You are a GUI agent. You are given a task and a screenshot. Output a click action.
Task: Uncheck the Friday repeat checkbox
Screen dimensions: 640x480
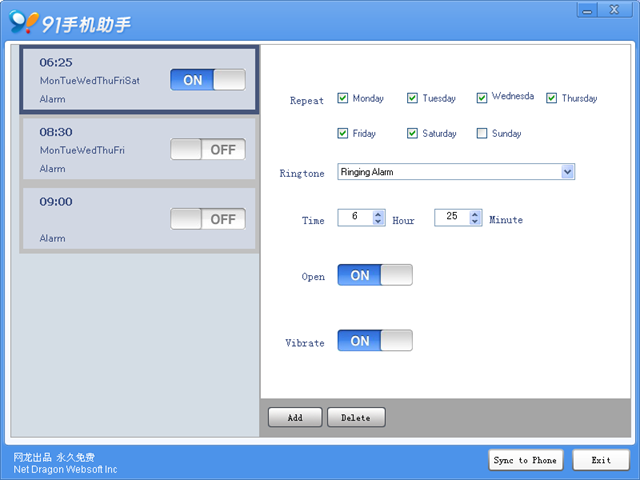point(342,133)
